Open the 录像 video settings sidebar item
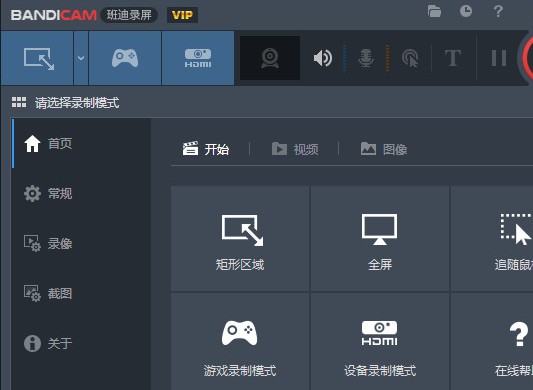The height and width of the screenshot is (390, 533). pos(82,243)
